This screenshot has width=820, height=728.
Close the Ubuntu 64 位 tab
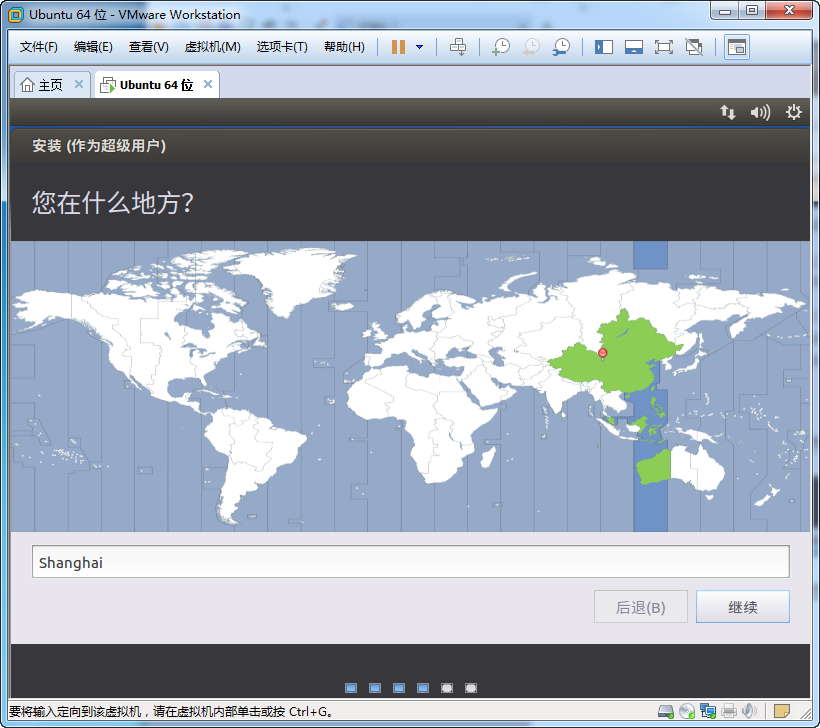[x=208, y=84]
